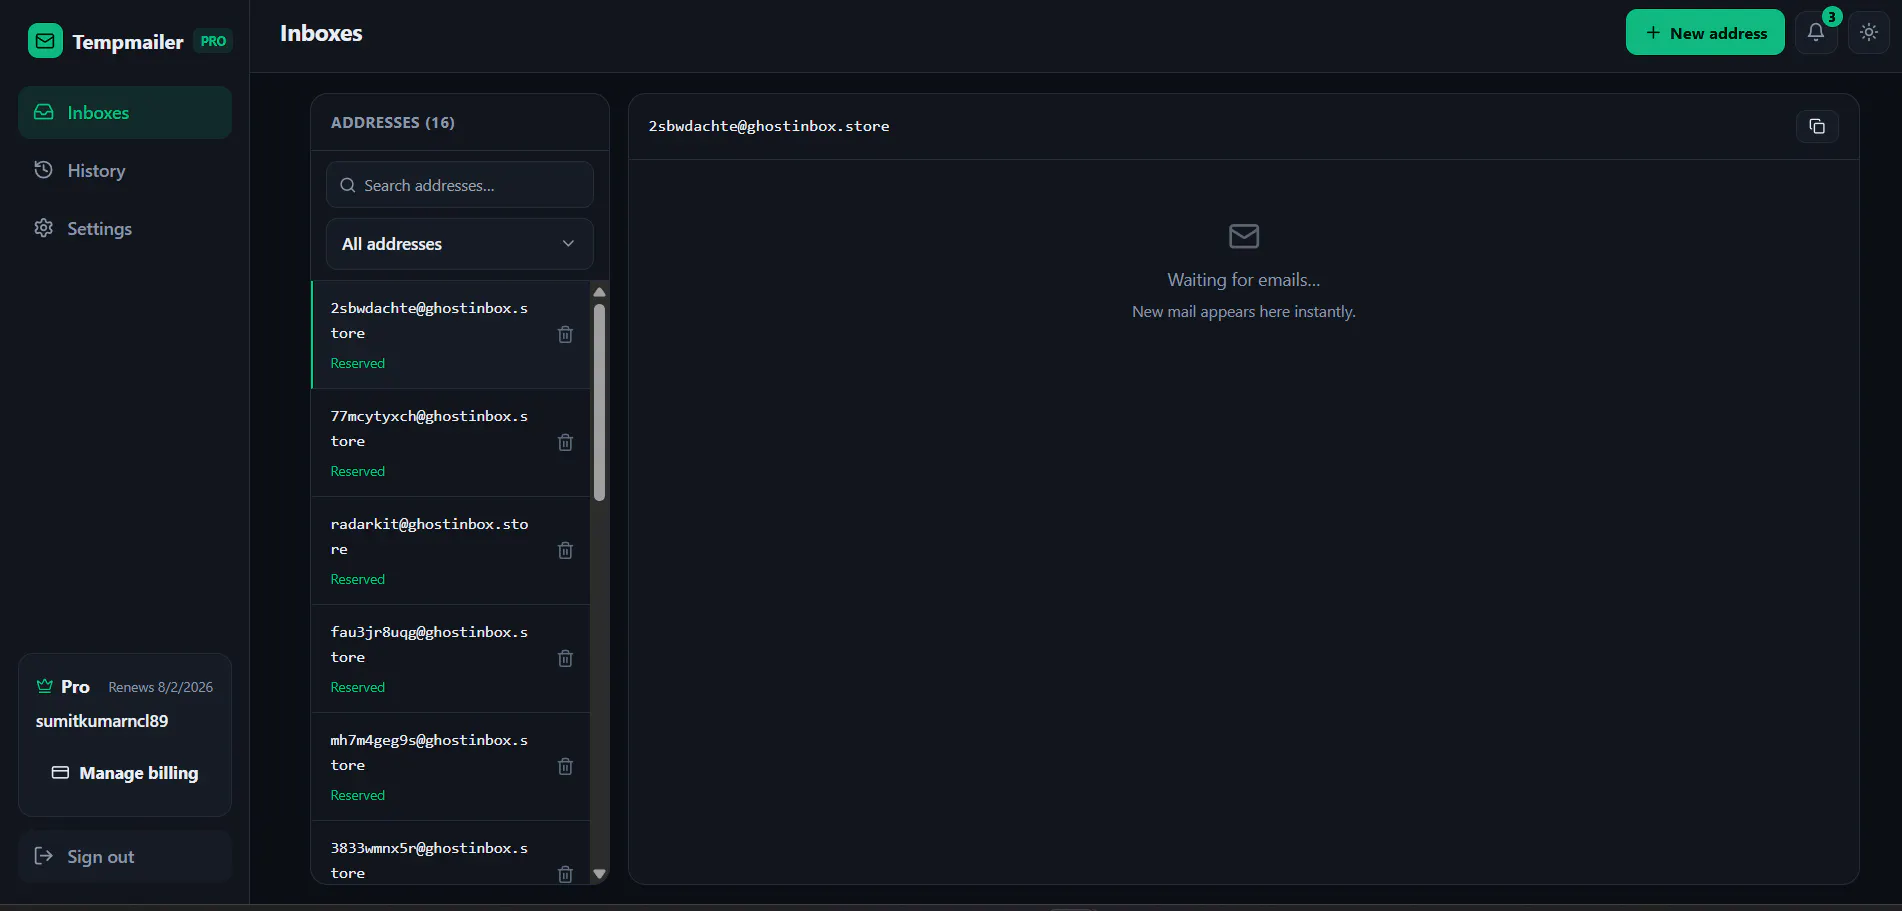Screen dimensions: 1902x911
Task: Delete the 3833wmnx5r@ghostinbox.store address
Action: click(565, 874)
